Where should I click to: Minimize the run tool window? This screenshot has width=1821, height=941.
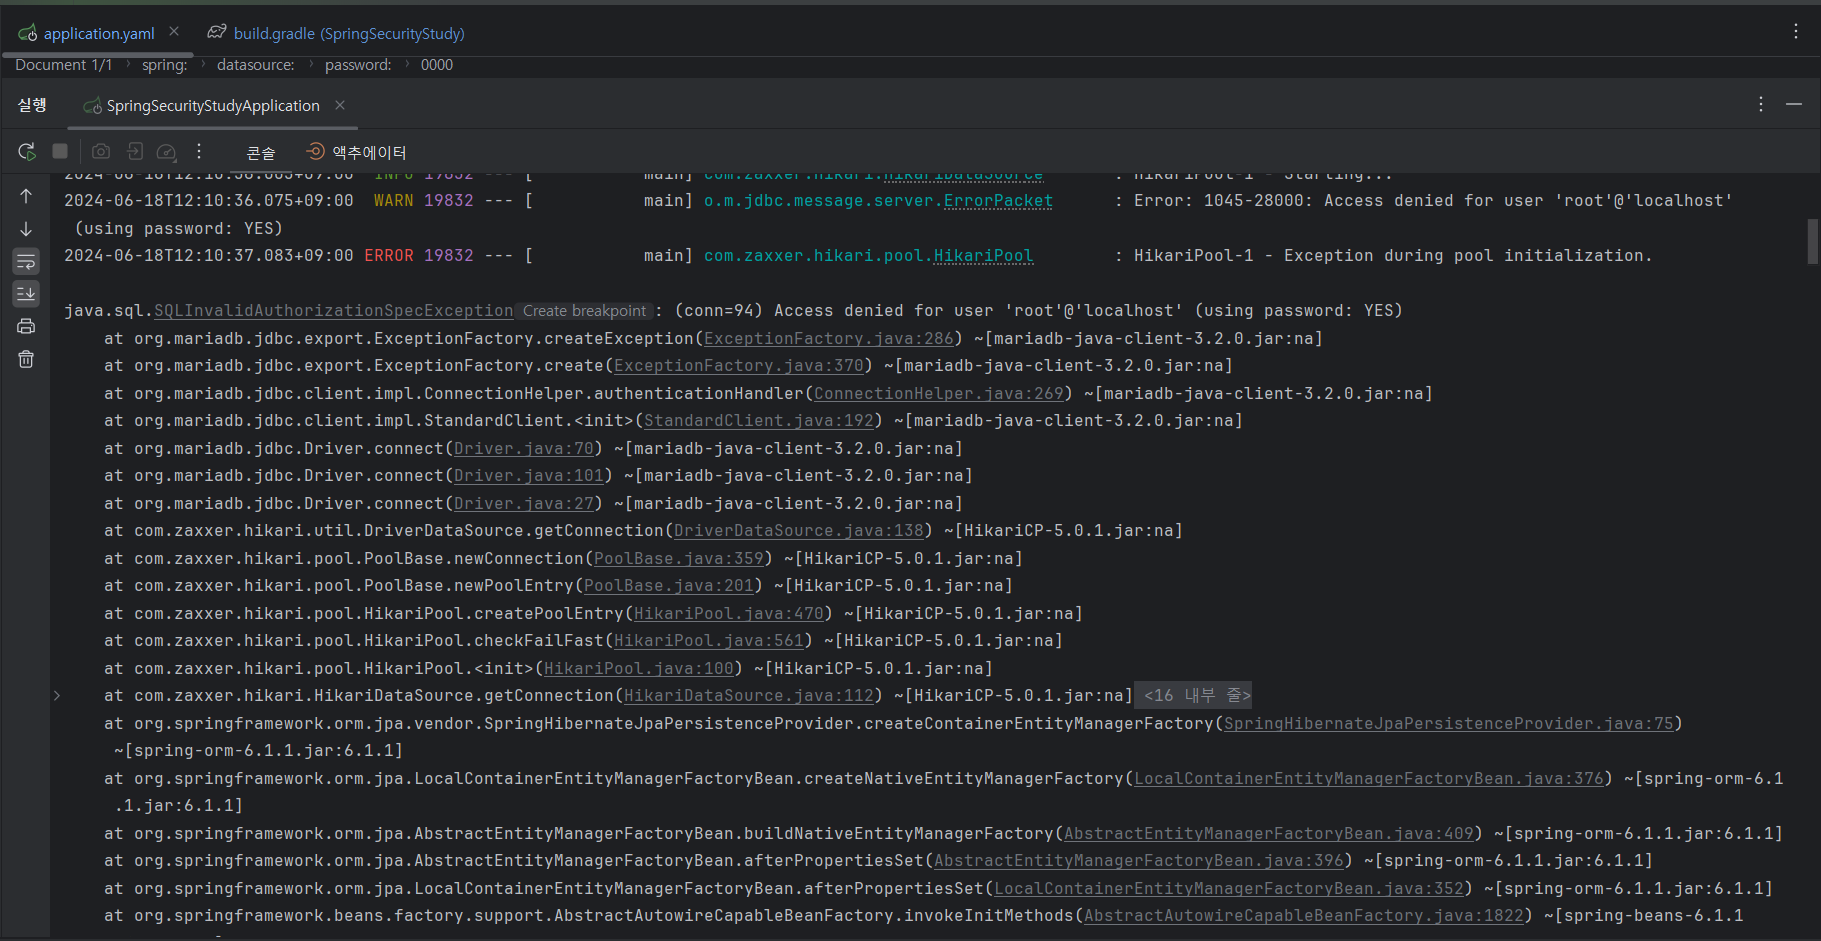[x=1794, y=104]
